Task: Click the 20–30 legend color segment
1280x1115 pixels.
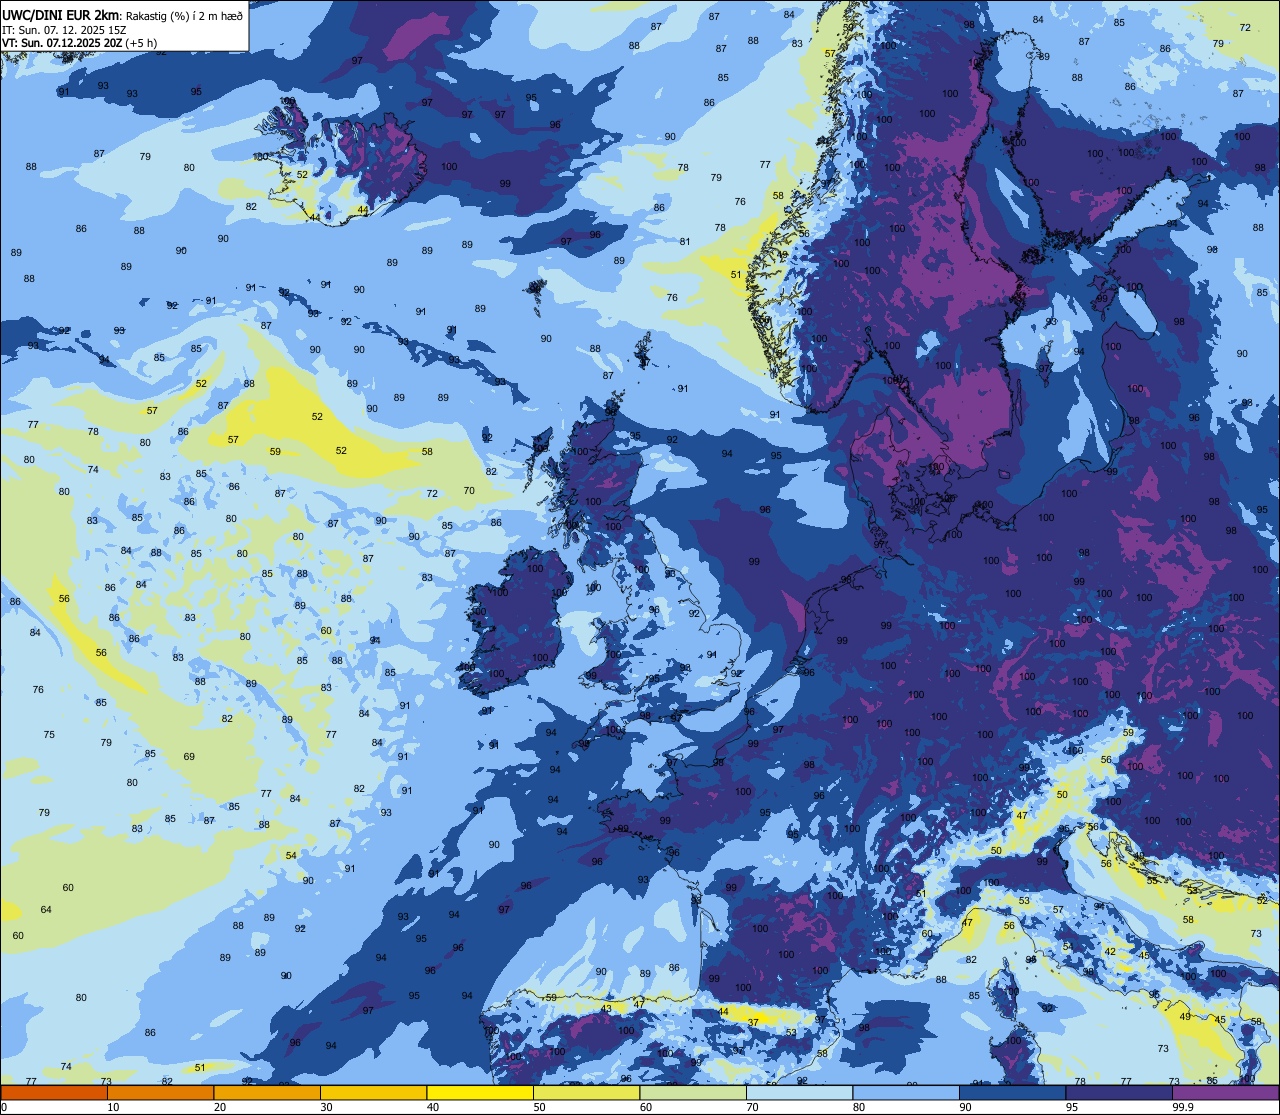Action: (266, 1092)
